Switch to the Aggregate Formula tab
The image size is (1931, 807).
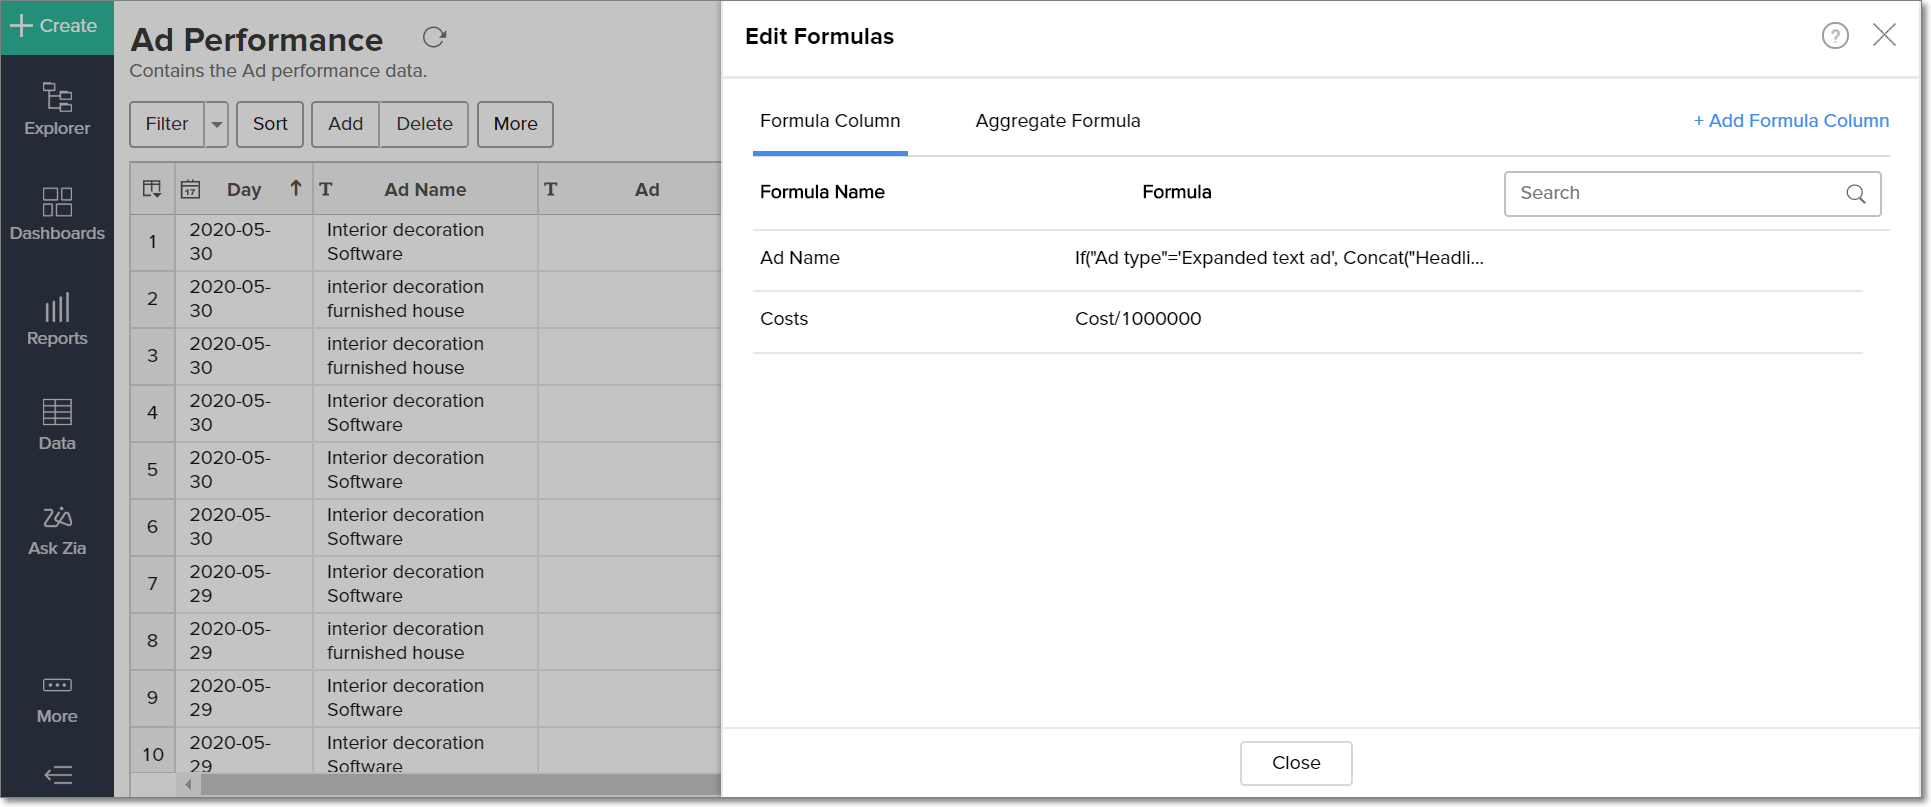click(x=1058, y=121)
